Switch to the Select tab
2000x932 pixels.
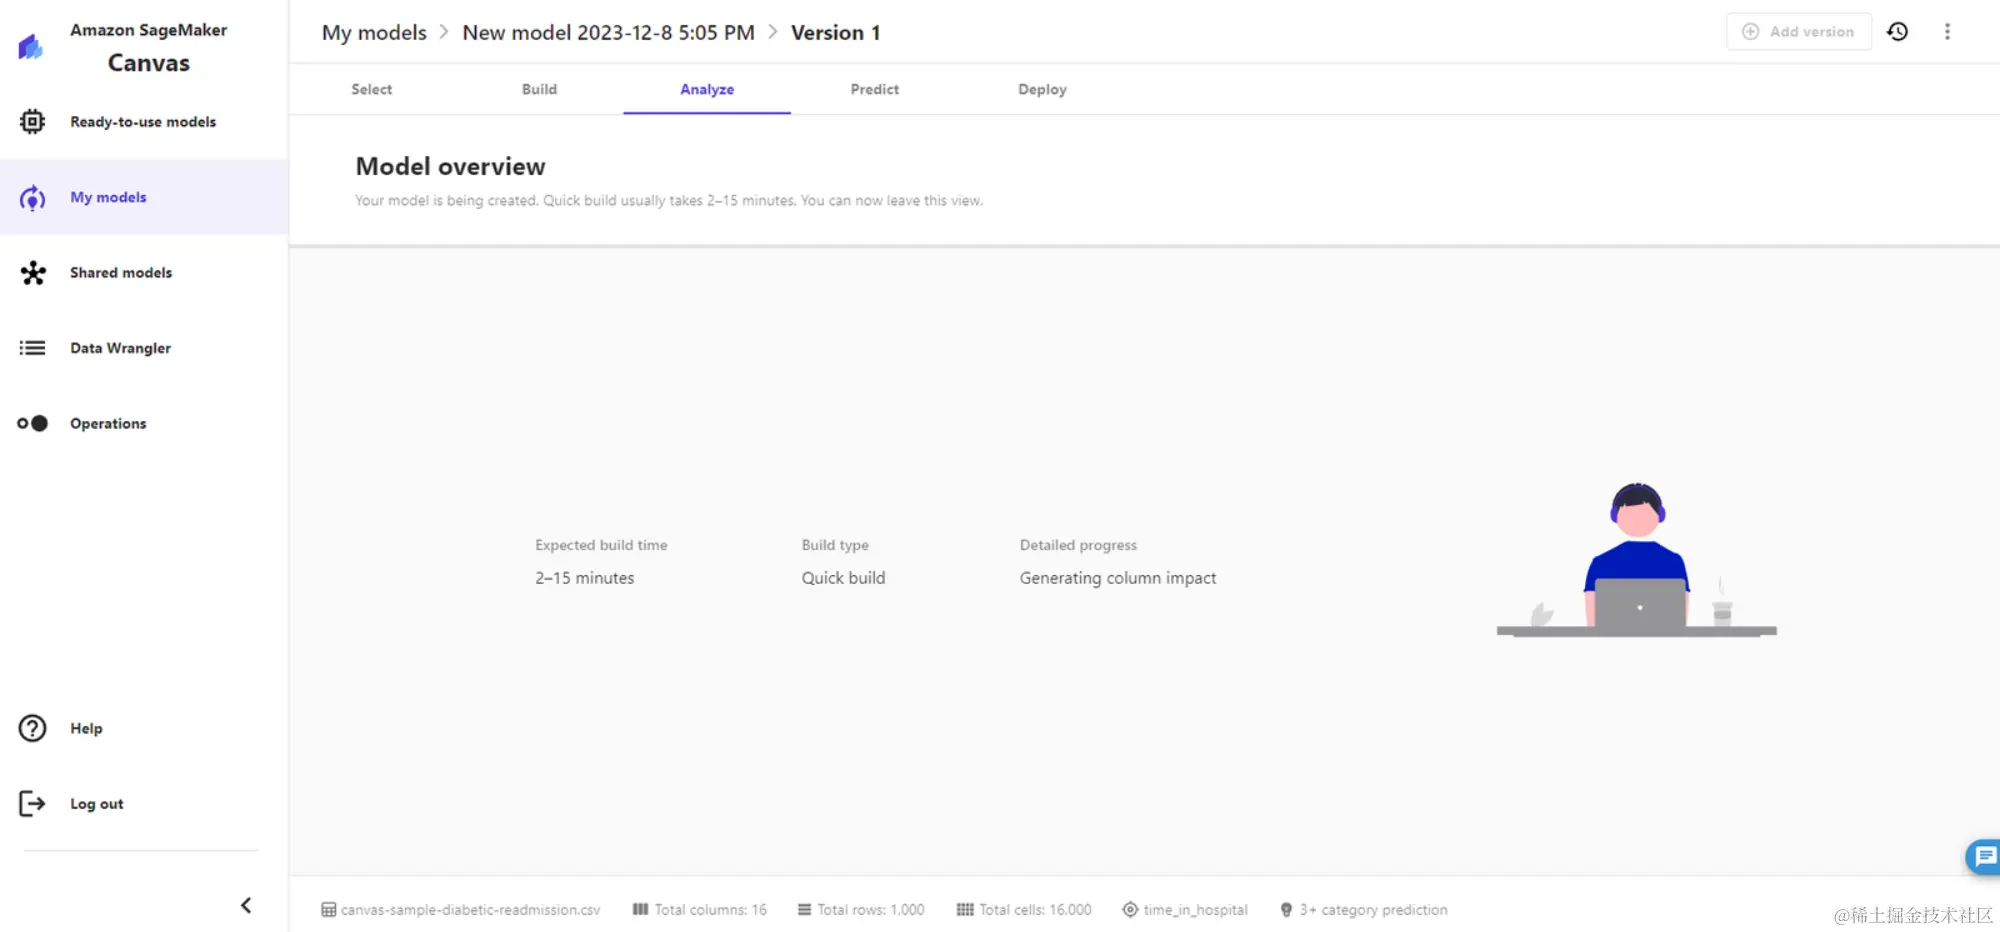coord(372,89)
